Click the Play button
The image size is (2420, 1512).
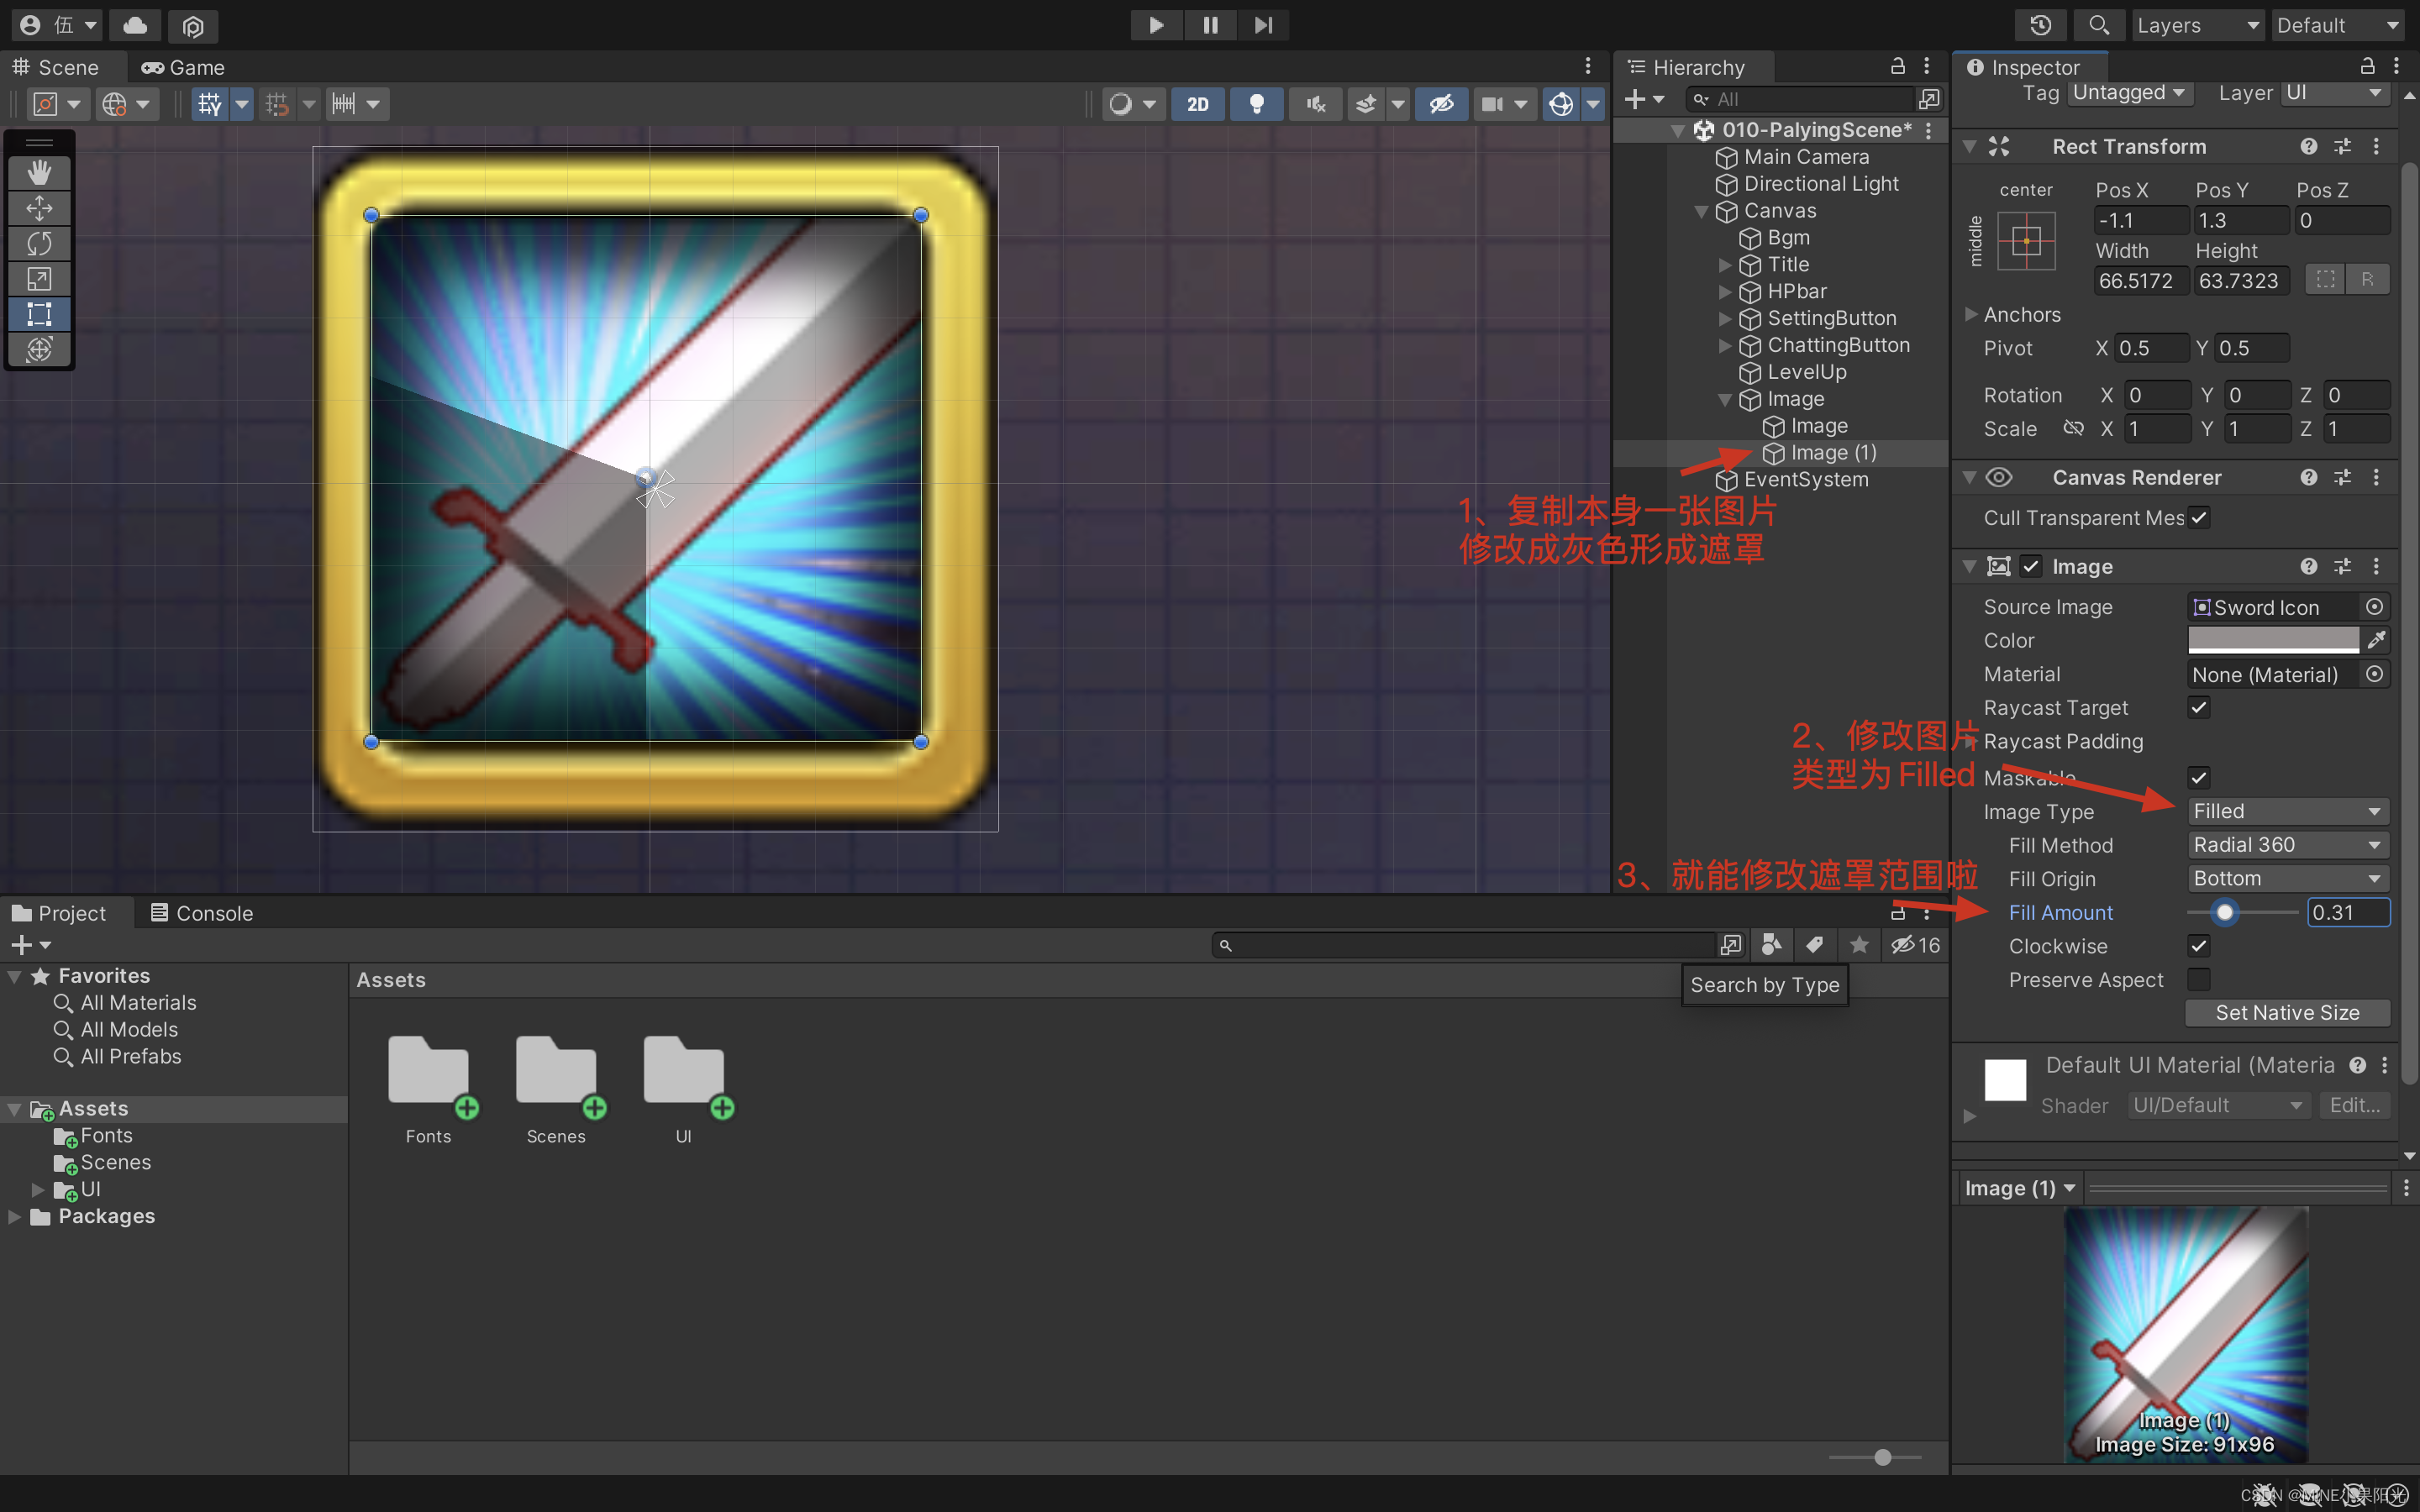pyautogui.click(x=1156, y=25)
